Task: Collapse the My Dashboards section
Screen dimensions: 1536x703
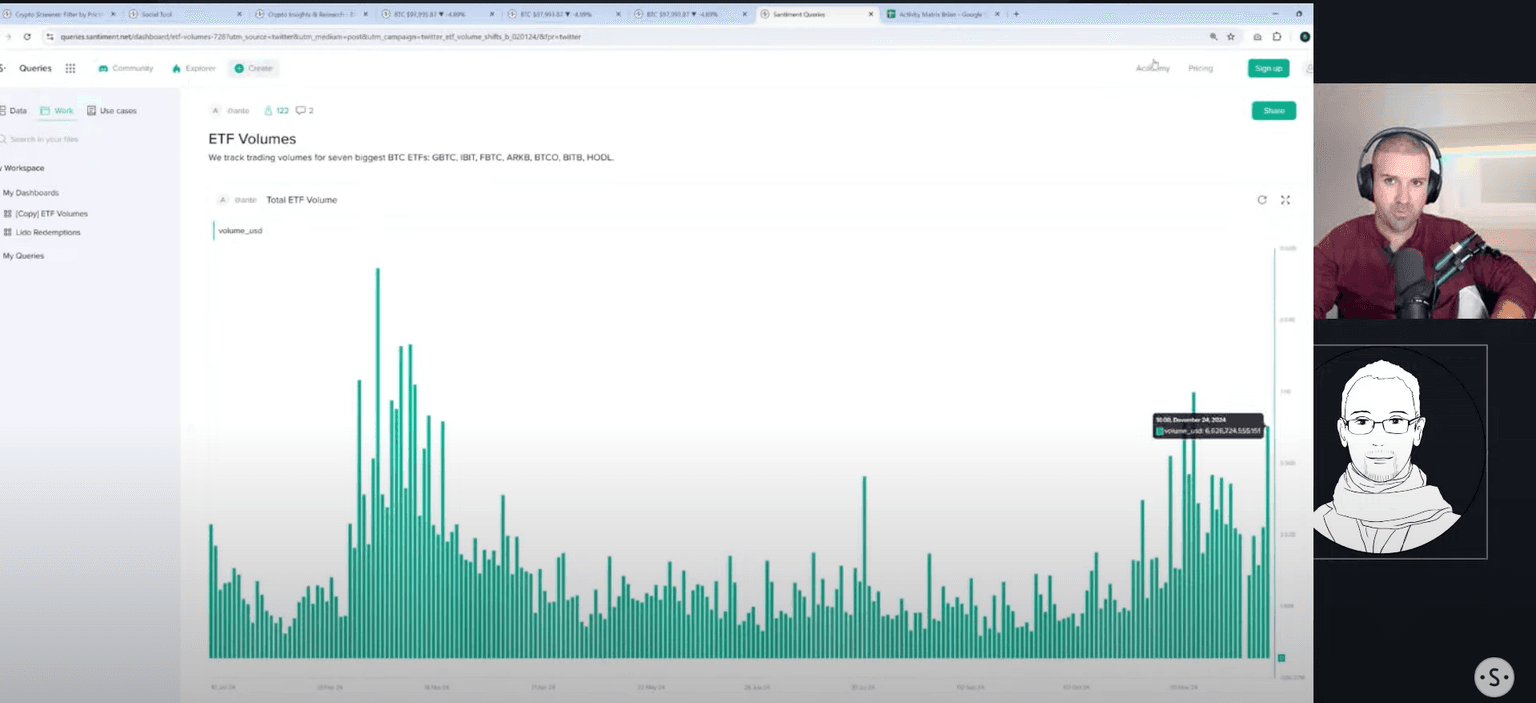Action: (30, 193)
